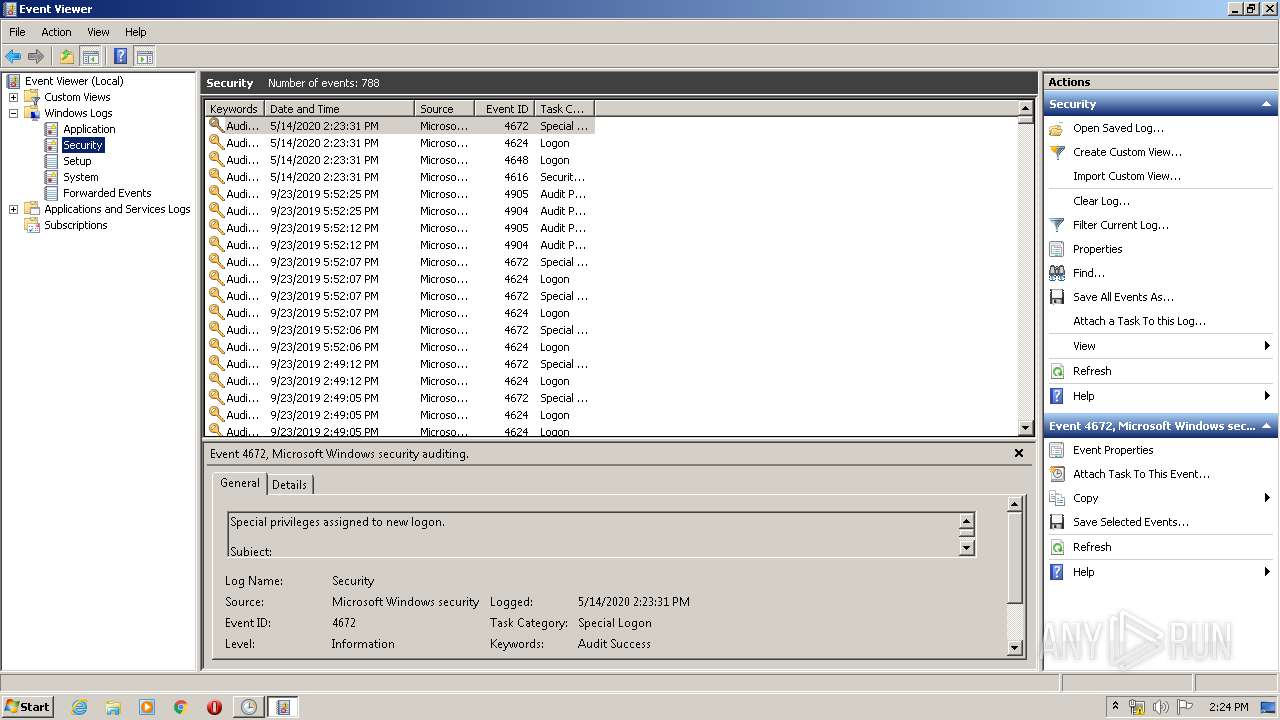Select event 4616 row
1280x720 pixels.
coord(400,177)
